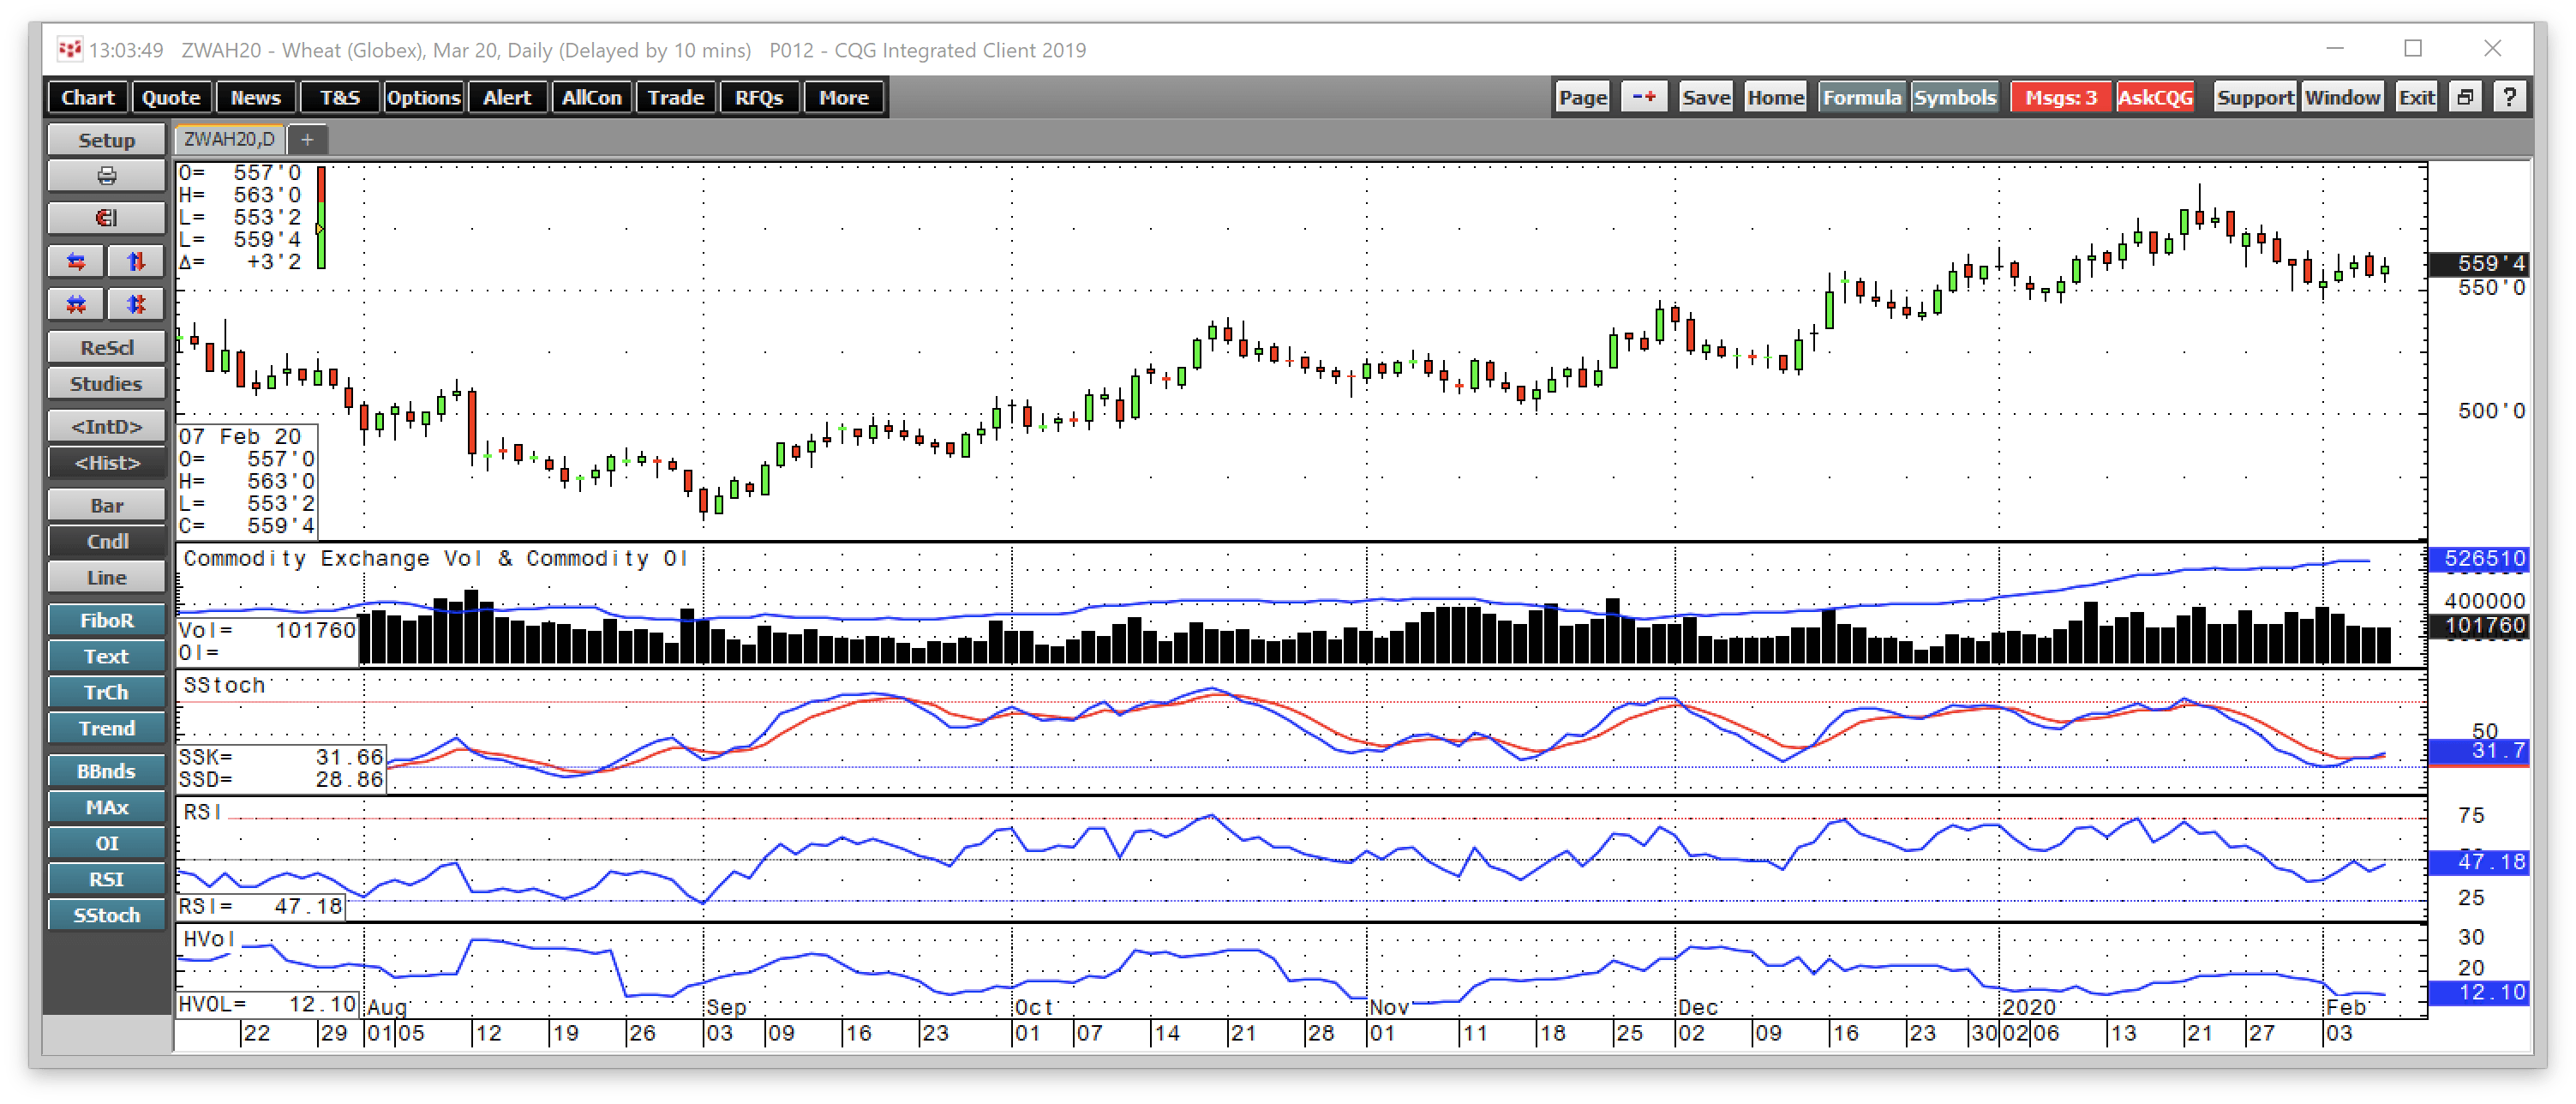
Task: Open the AskCQG button
Action: (2155, 98)
